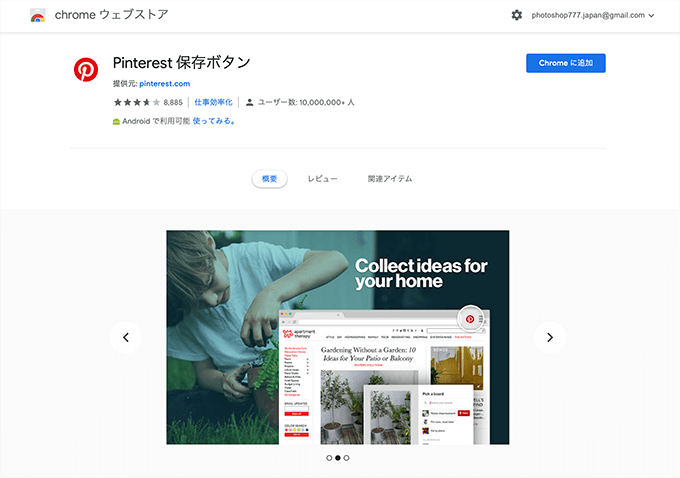
Task: Click the Chrome に追加 button
Action: click(x=566, y=63)
